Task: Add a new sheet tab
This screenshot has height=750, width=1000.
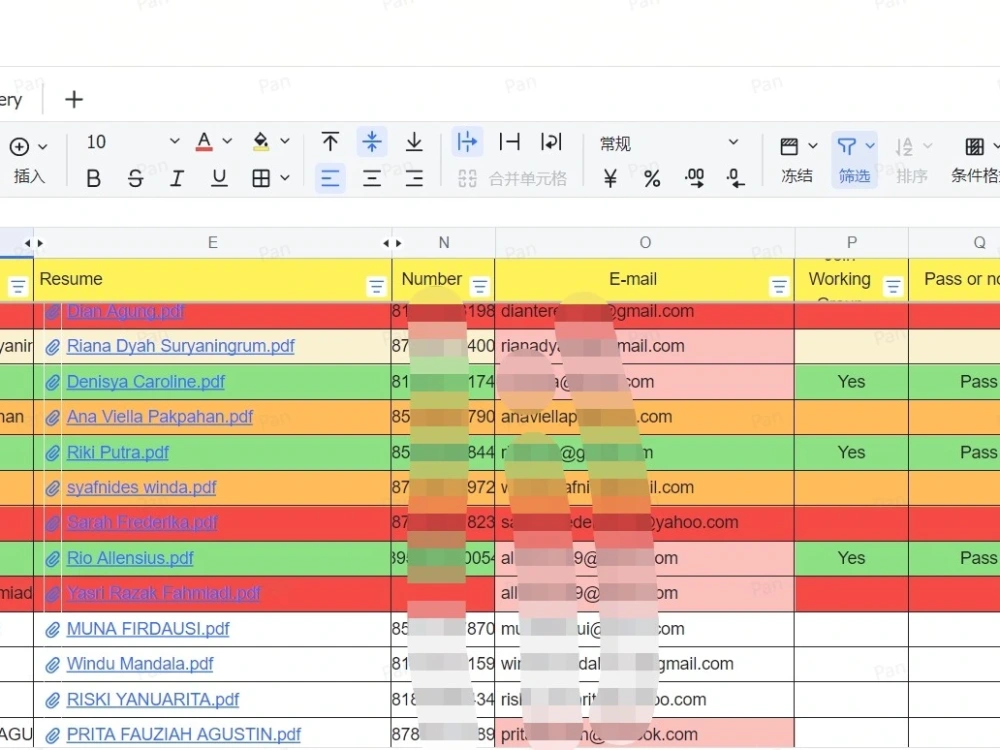Action: (x=74, y=99)
